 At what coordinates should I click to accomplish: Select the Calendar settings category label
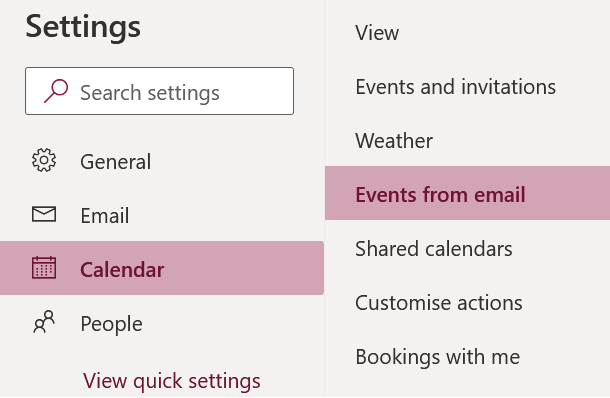click(x=122, y=270)
